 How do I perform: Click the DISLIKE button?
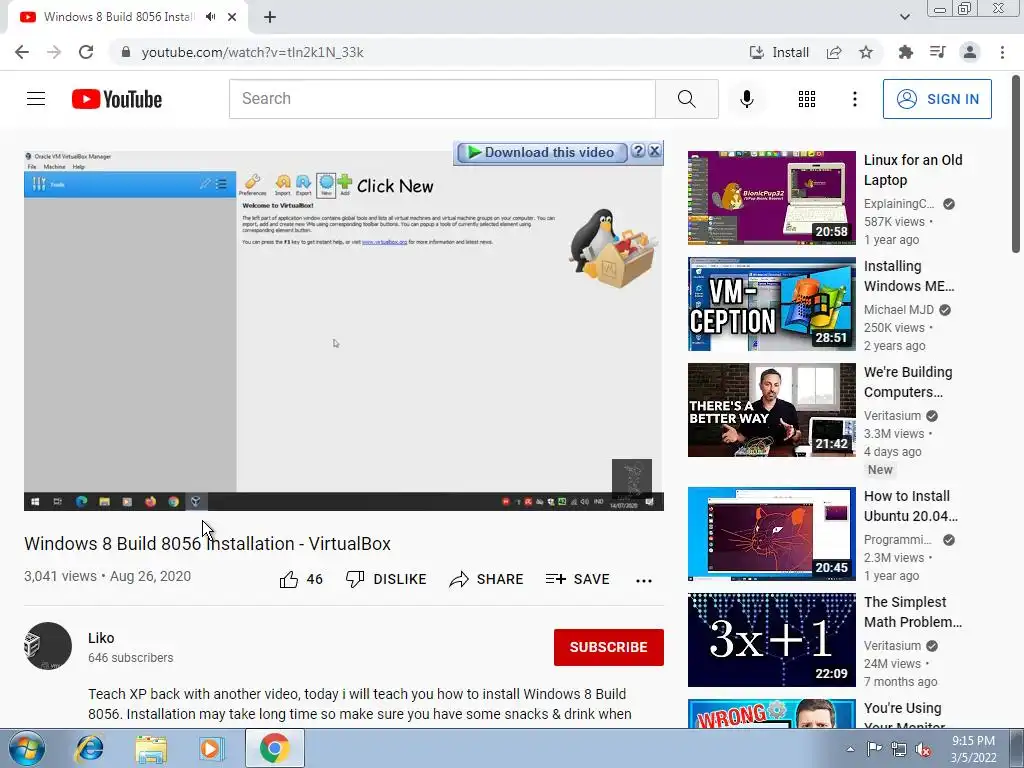coord(386,579)
